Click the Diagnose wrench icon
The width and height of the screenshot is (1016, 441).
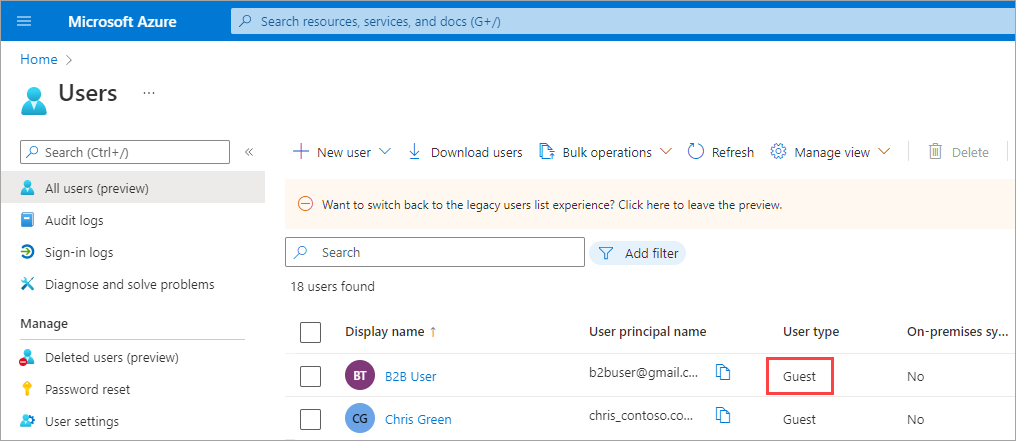[x=27, y=284]
